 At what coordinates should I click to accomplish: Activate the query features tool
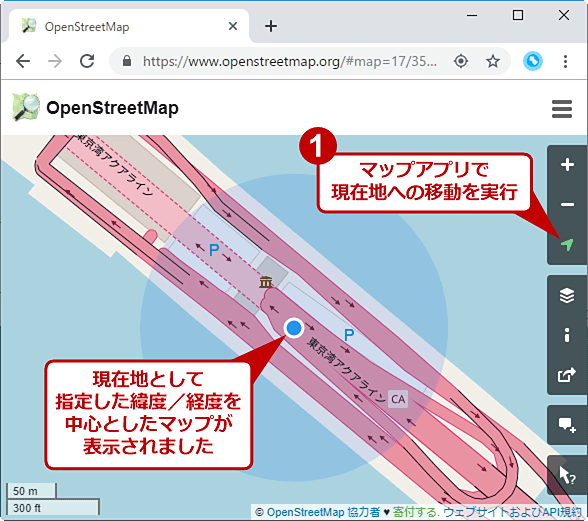click(x=567, y=475)
